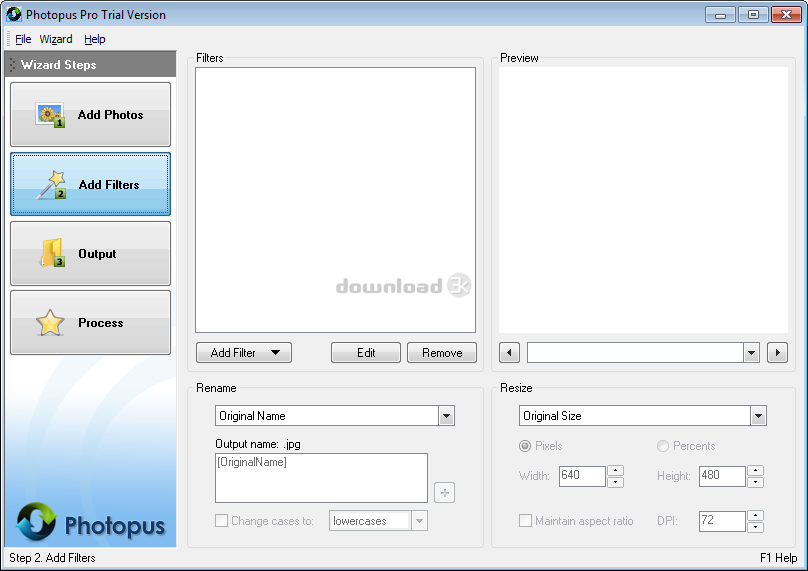Go to the Add Filters wizard step
808x571 pixels.
(x=90, y=184)
